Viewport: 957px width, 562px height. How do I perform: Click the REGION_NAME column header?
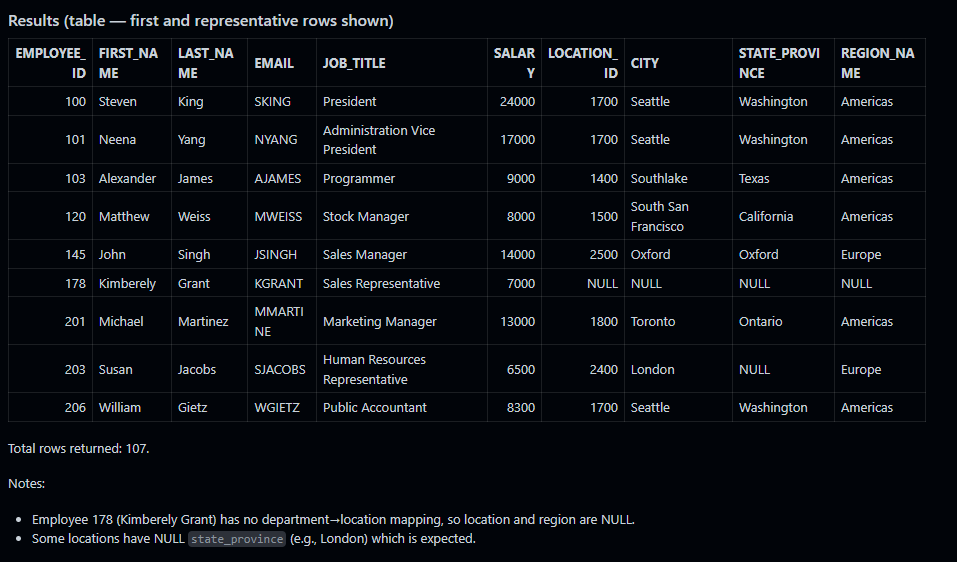point(877,63)
